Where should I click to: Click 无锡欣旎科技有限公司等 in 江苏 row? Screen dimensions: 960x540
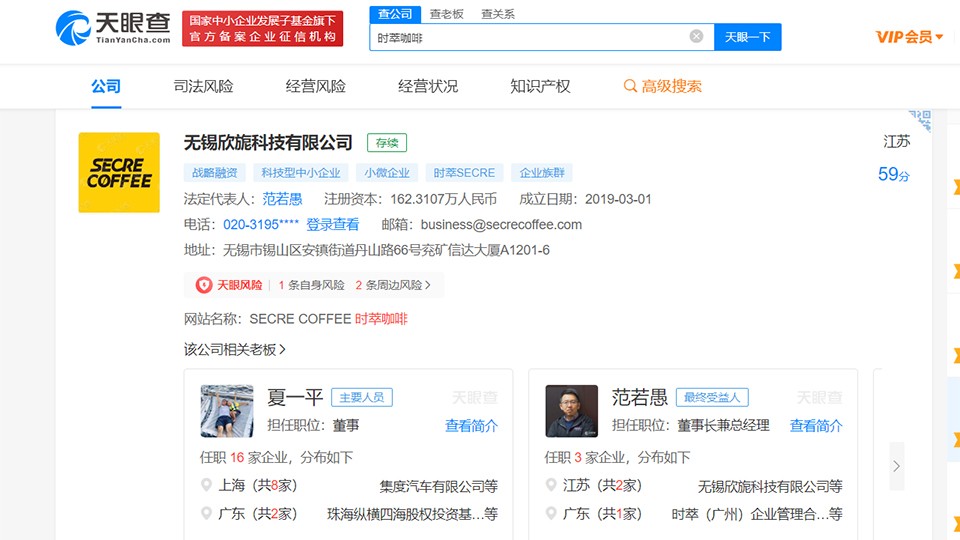(770, 486)
